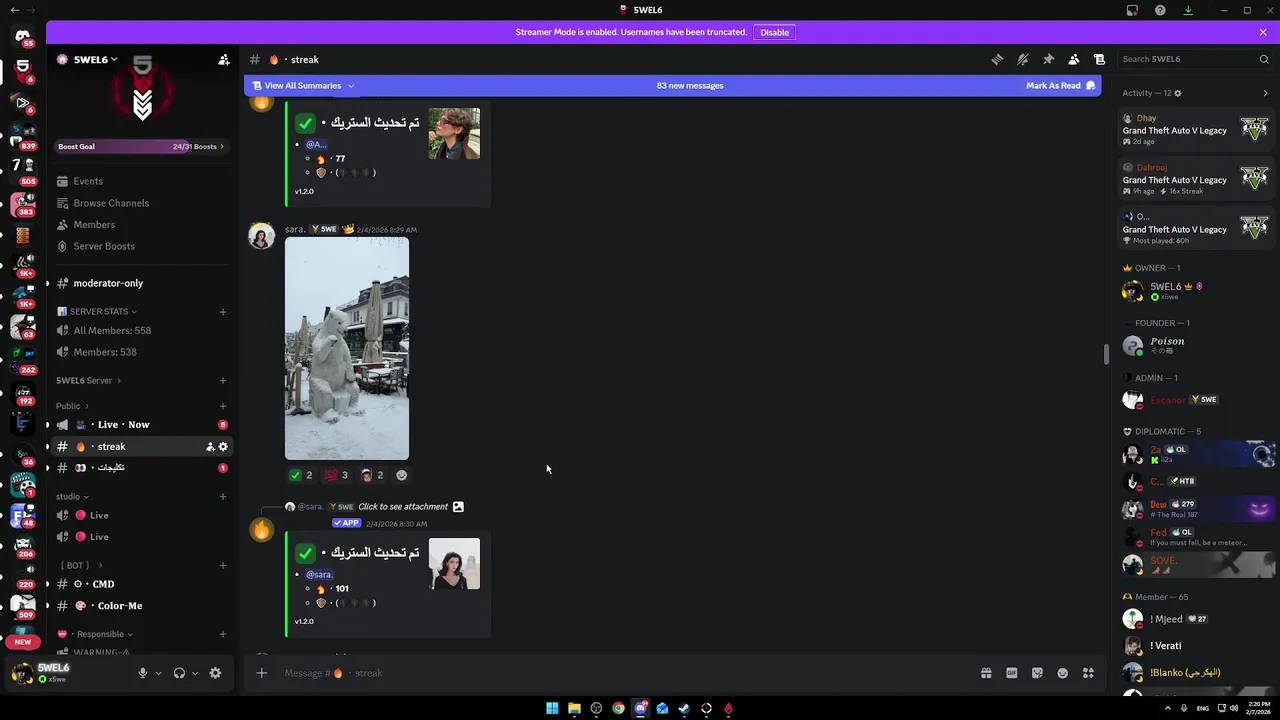The height and width of the screenshot is (720, 1280).
Task: Click the 'Click to see attachment' reply link
Action: coord(403,507)
